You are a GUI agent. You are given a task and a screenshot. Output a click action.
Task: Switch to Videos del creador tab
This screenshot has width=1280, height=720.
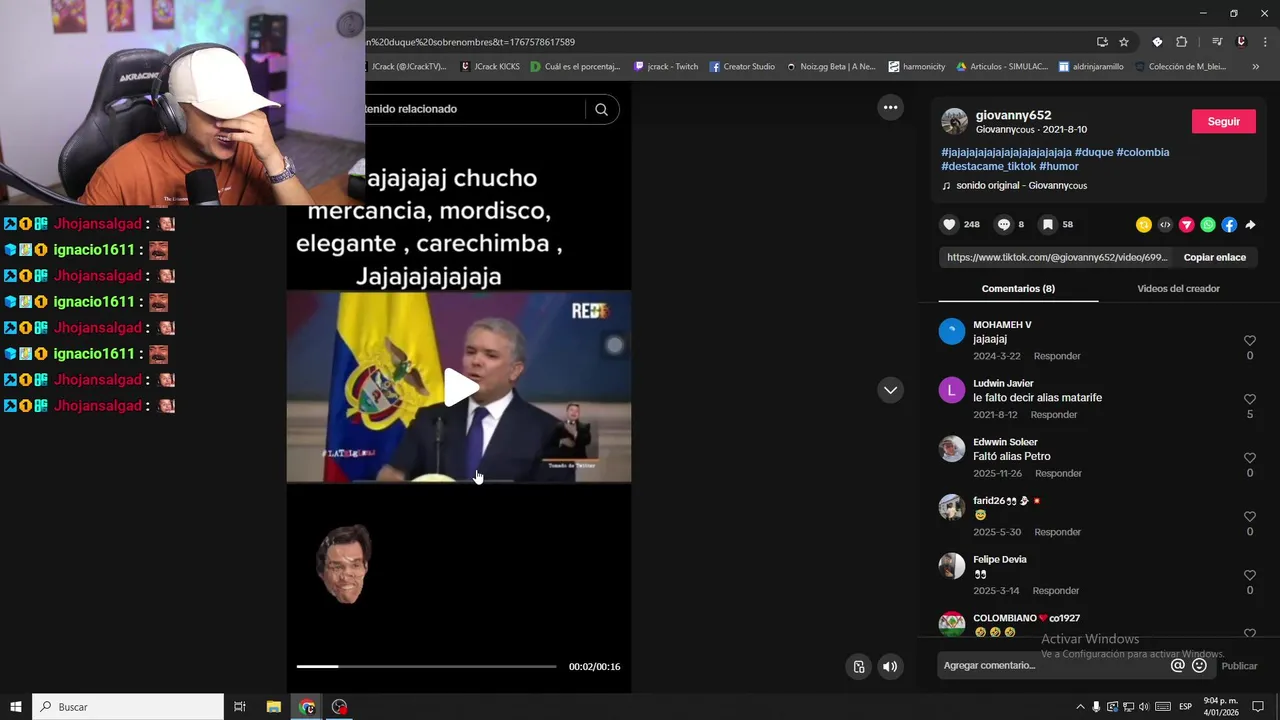pyautogui.click(x=1178, y=289)
